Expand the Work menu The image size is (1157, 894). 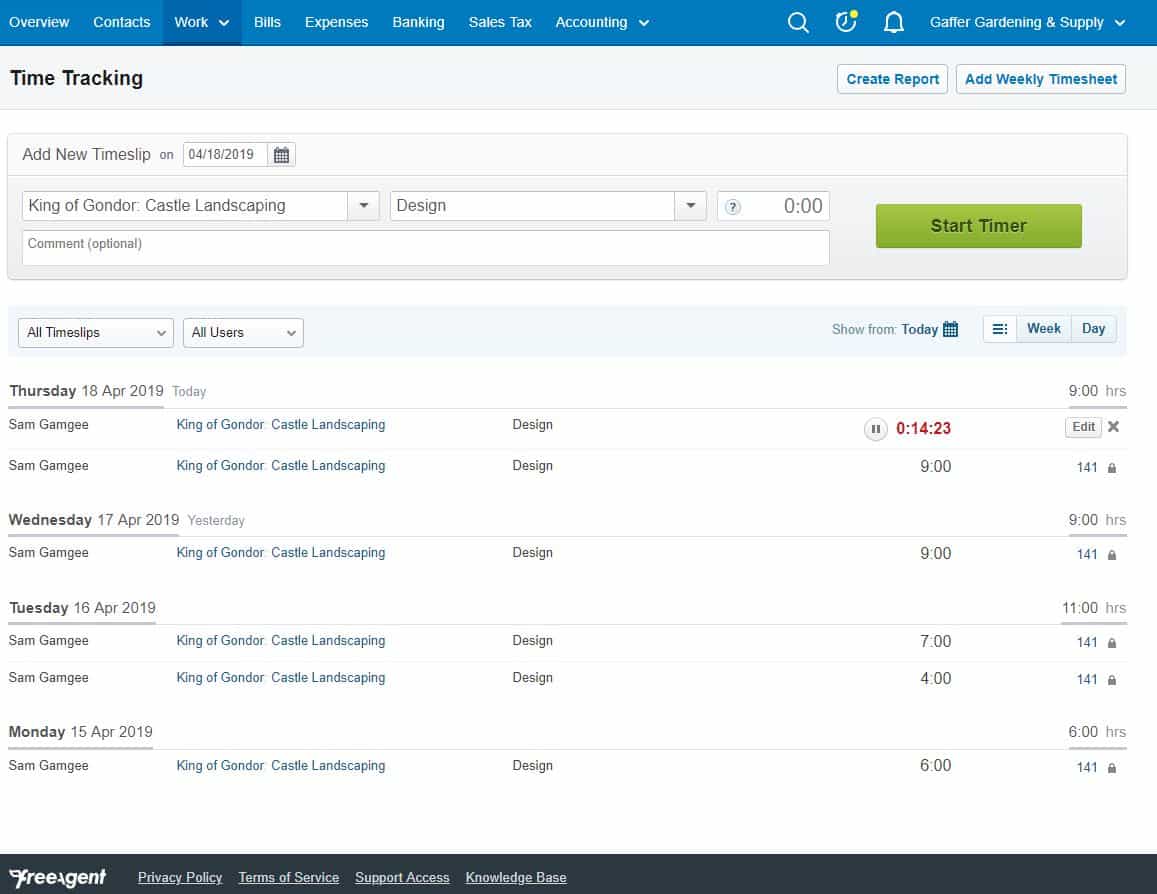pyautogui.click(x=201, y=22)
